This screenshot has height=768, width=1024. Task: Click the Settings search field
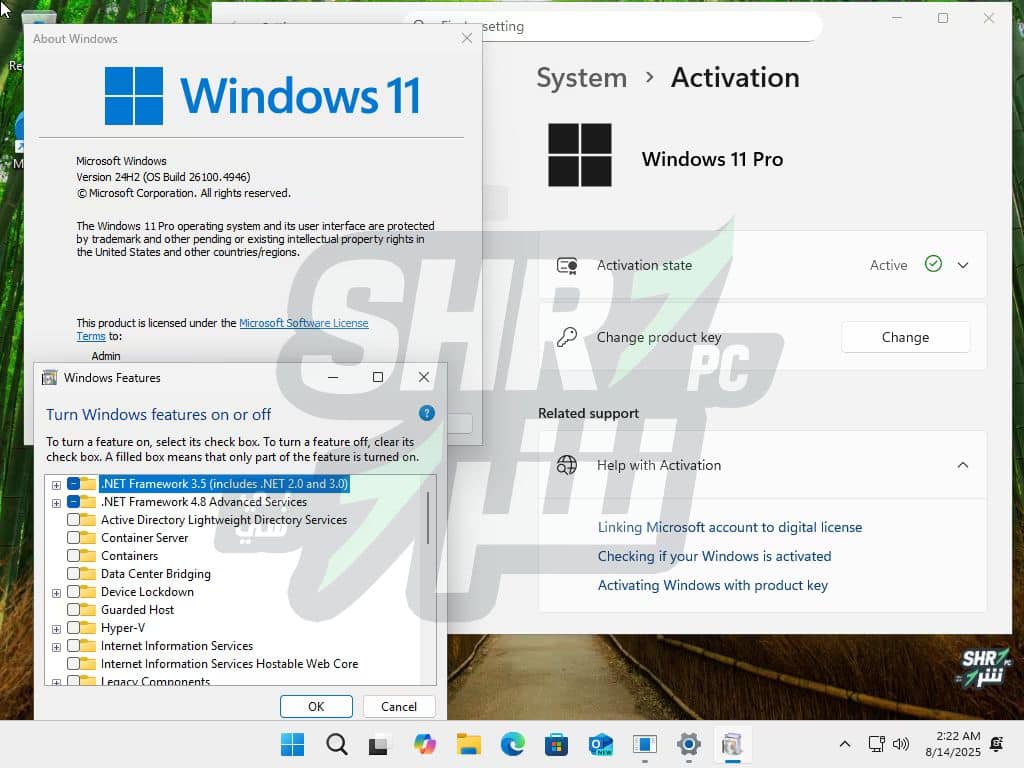click(613, 26)
